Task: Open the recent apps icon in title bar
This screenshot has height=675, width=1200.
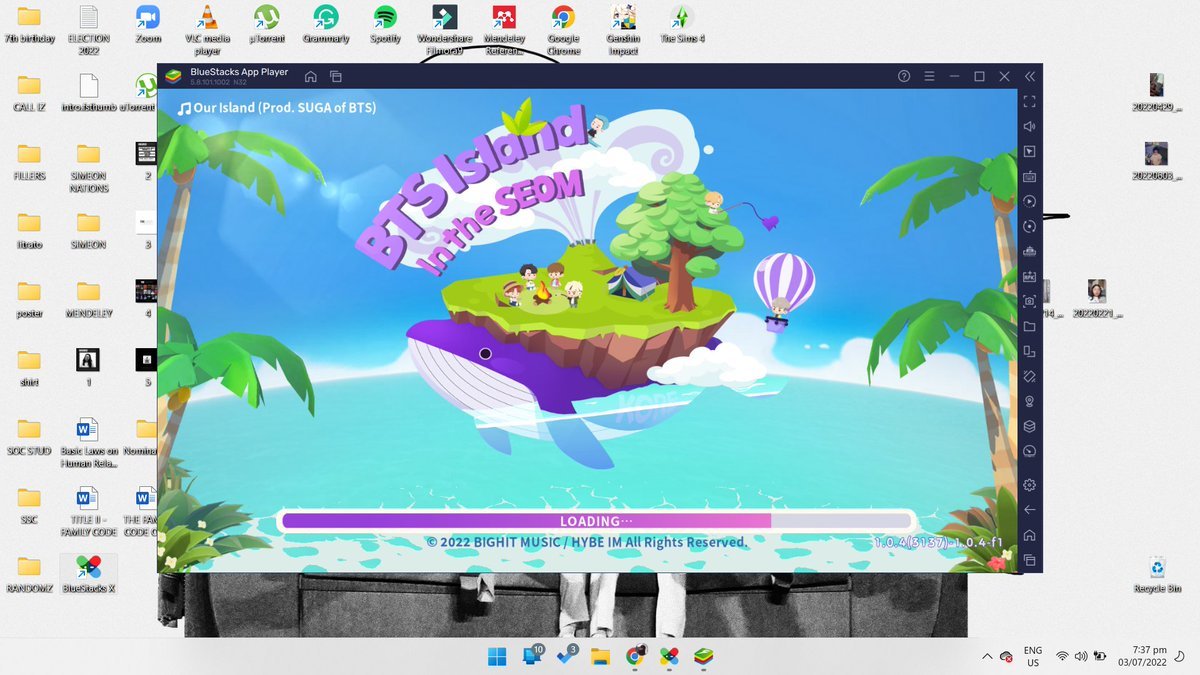Action: click(x=336, y=77)
